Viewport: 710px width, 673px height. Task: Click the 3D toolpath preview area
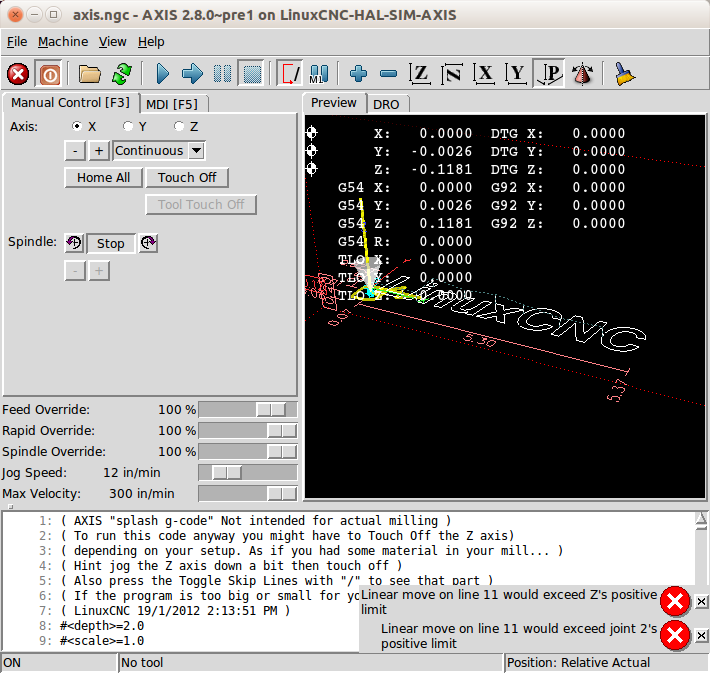[505, 307]
